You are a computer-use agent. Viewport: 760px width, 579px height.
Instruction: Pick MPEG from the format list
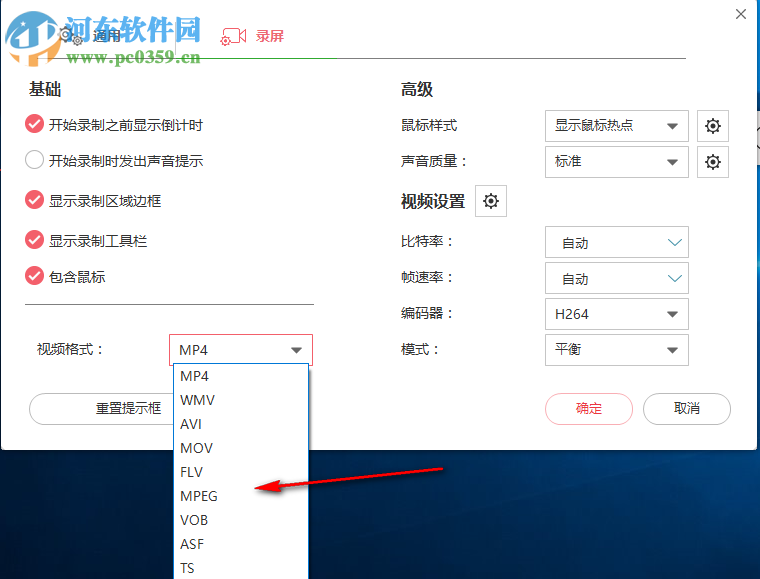pyautogui.click(x=241, y=496)
